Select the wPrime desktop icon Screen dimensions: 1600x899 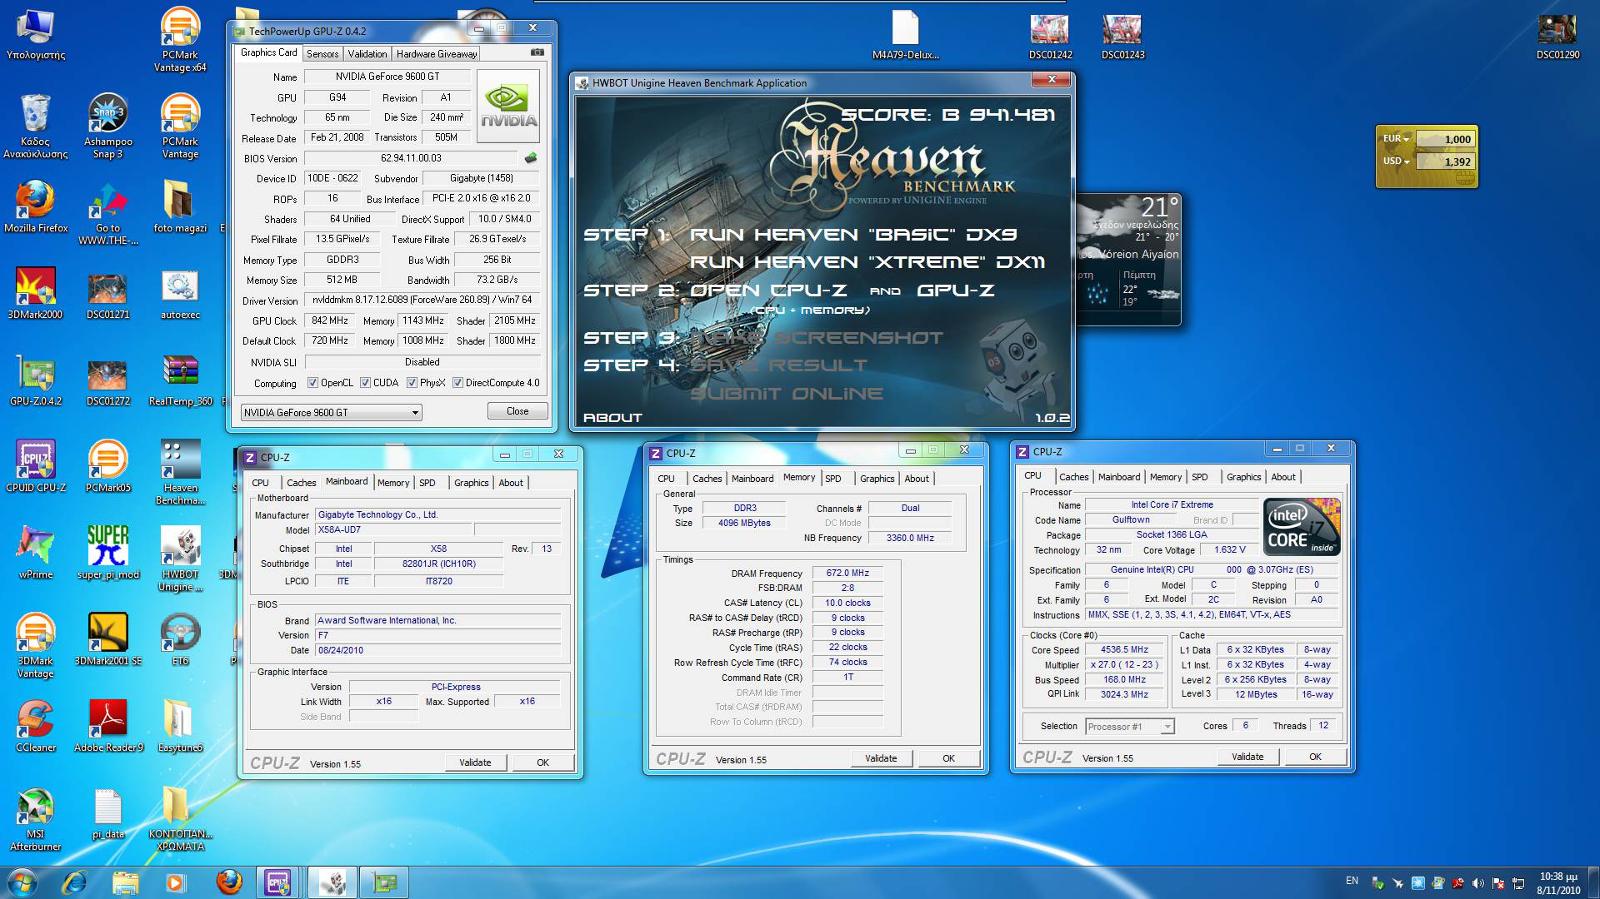click(36, 553)
